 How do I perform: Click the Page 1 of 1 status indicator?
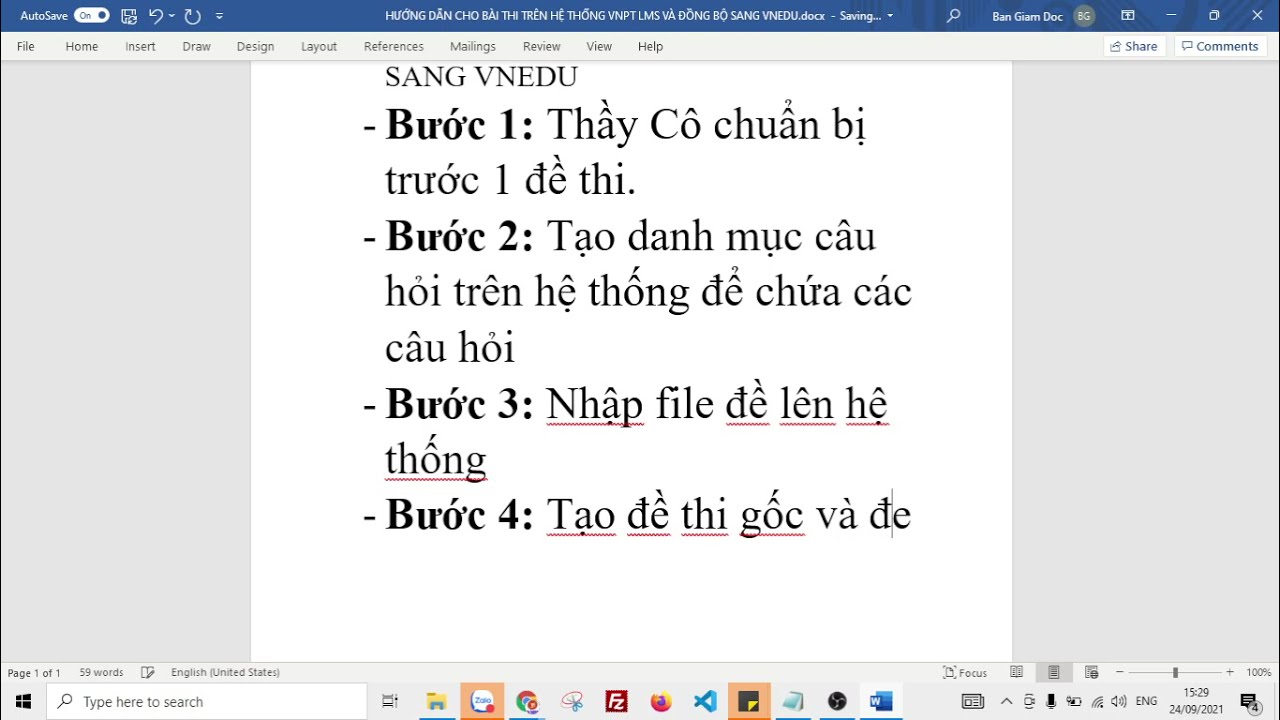[x=34, y=673]
